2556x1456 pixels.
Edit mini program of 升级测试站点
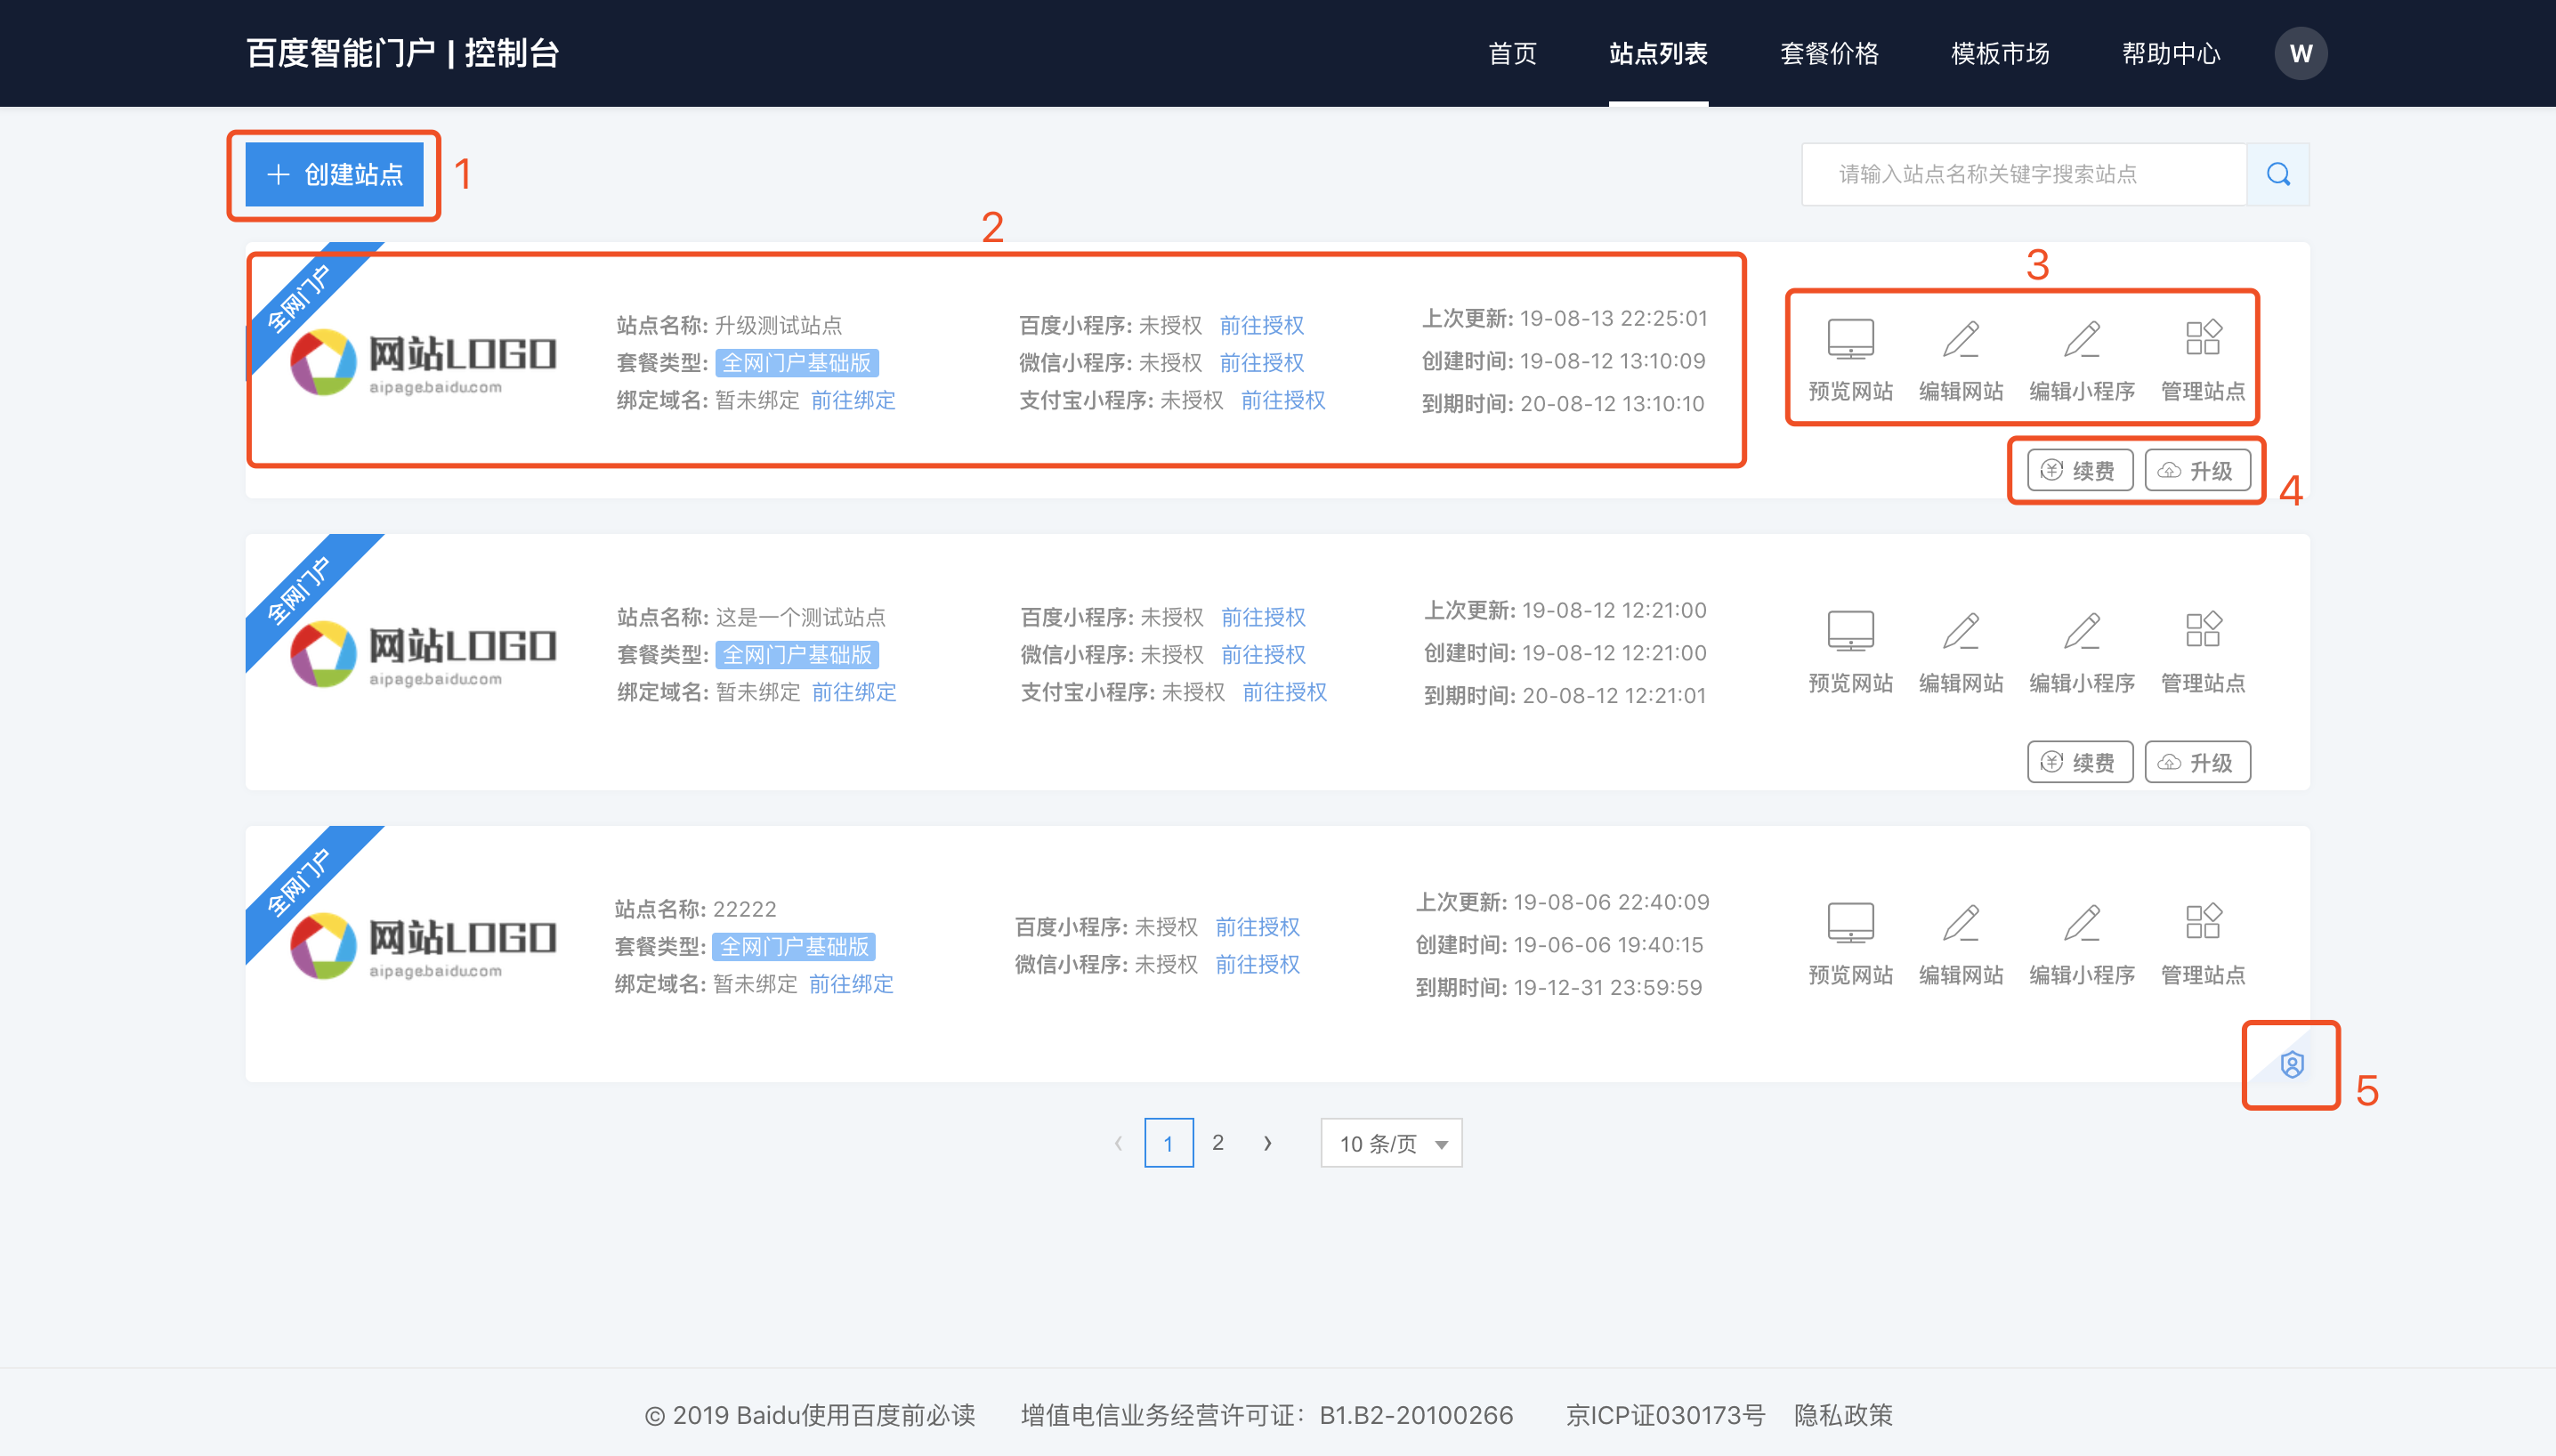(x=2081, y=360)
